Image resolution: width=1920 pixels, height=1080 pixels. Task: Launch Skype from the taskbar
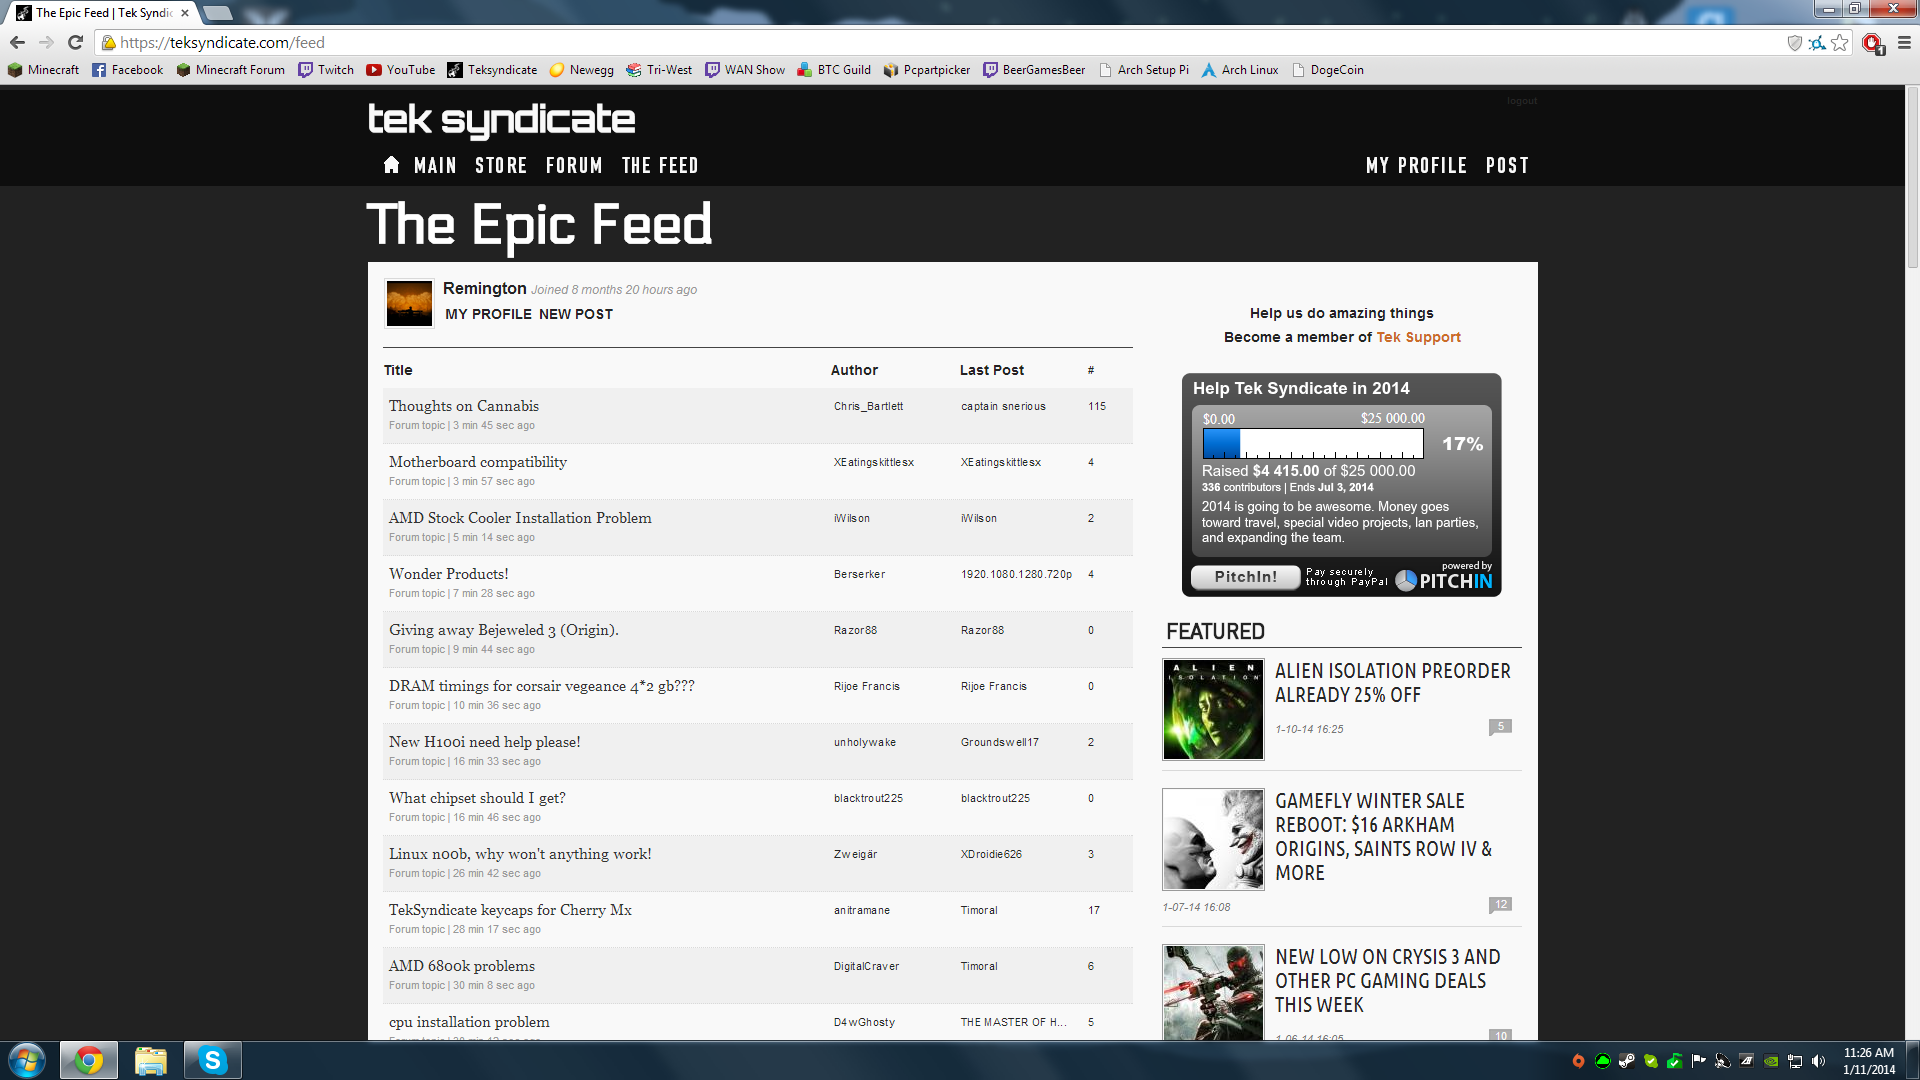click(212, 1060)
